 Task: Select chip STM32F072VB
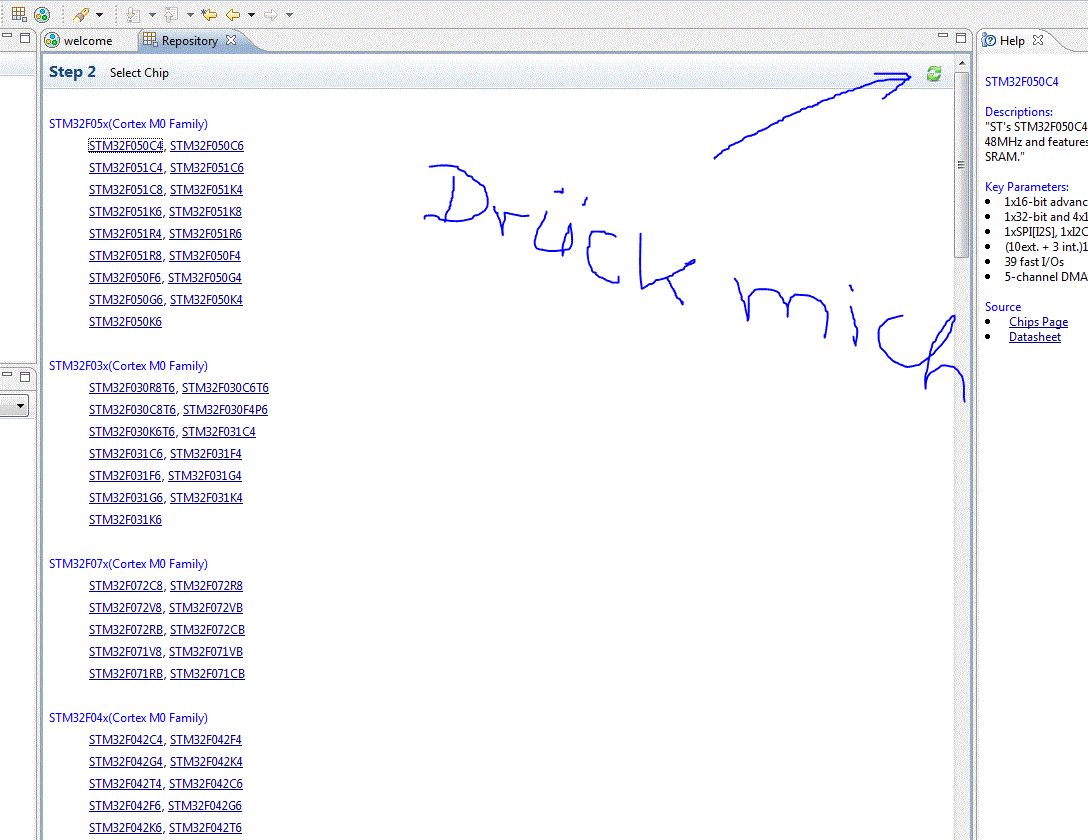click(206, 608)
